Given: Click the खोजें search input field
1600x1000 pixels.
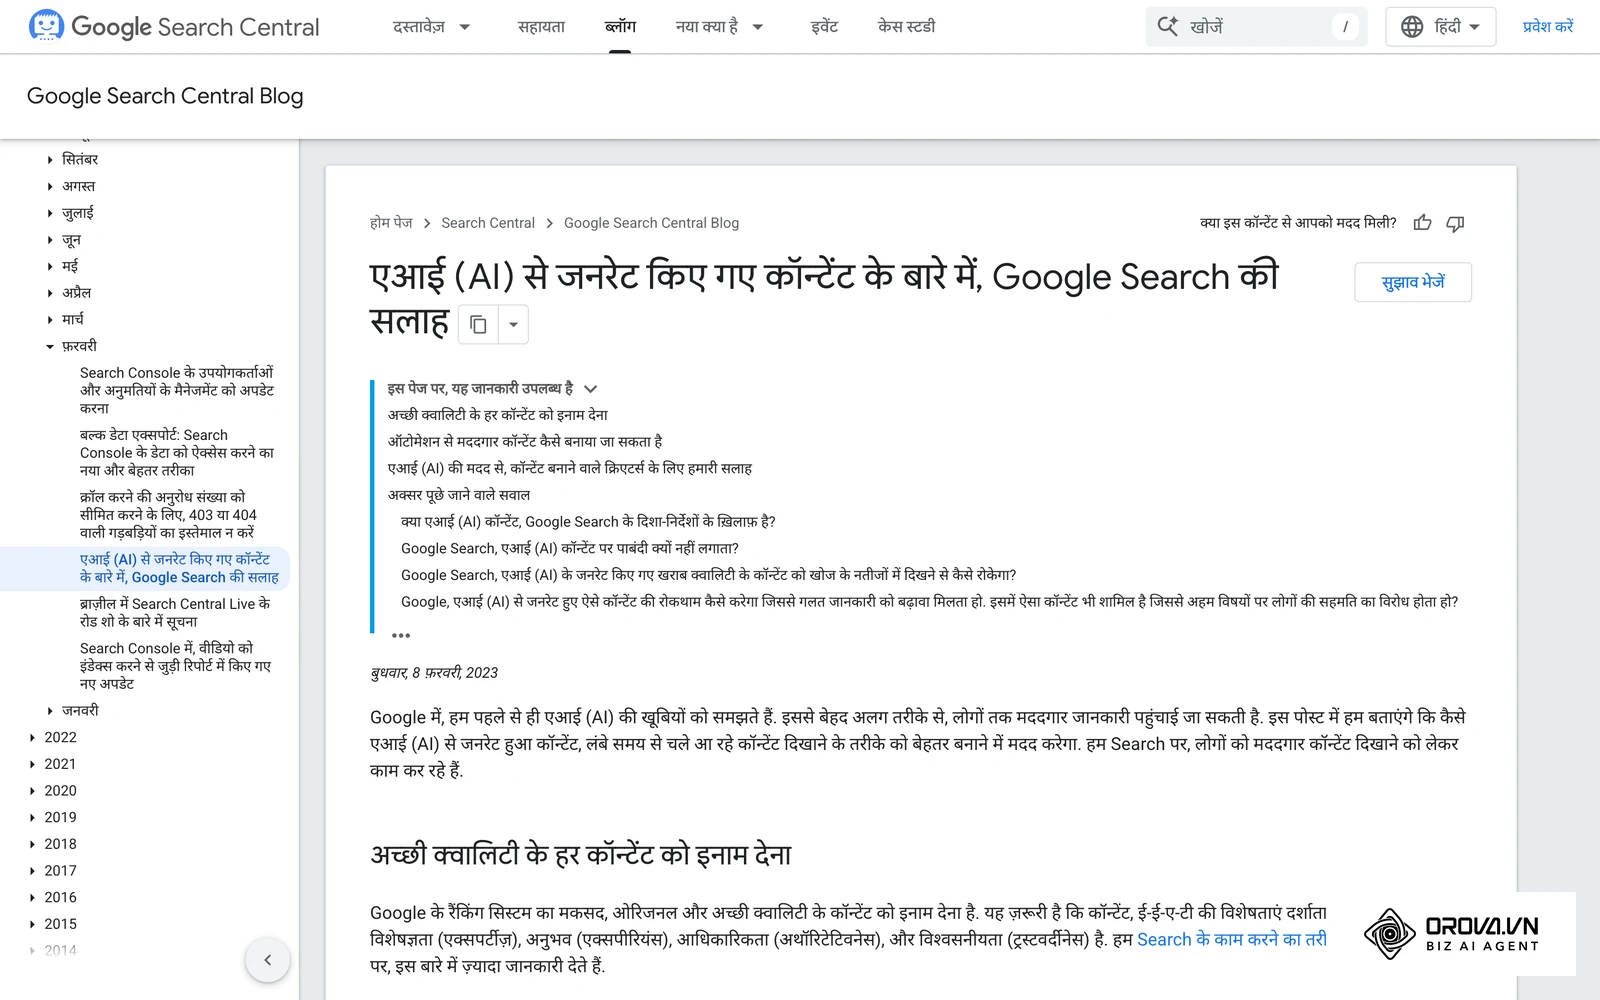Looking at the screenshot, I should (1256, 27).
